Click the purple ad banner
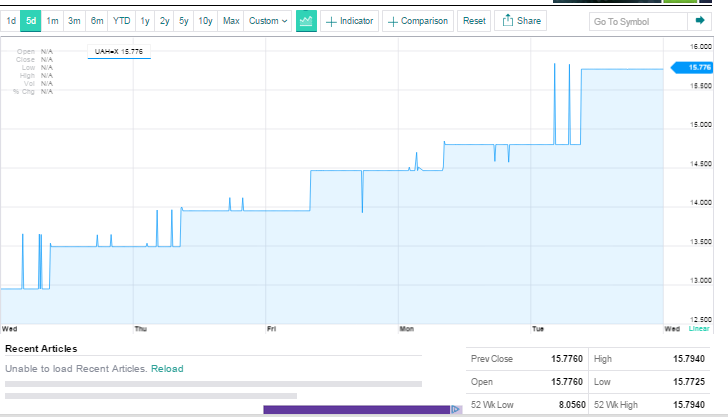Viewport: 728px width, 417px height. (x=357, y=410)
